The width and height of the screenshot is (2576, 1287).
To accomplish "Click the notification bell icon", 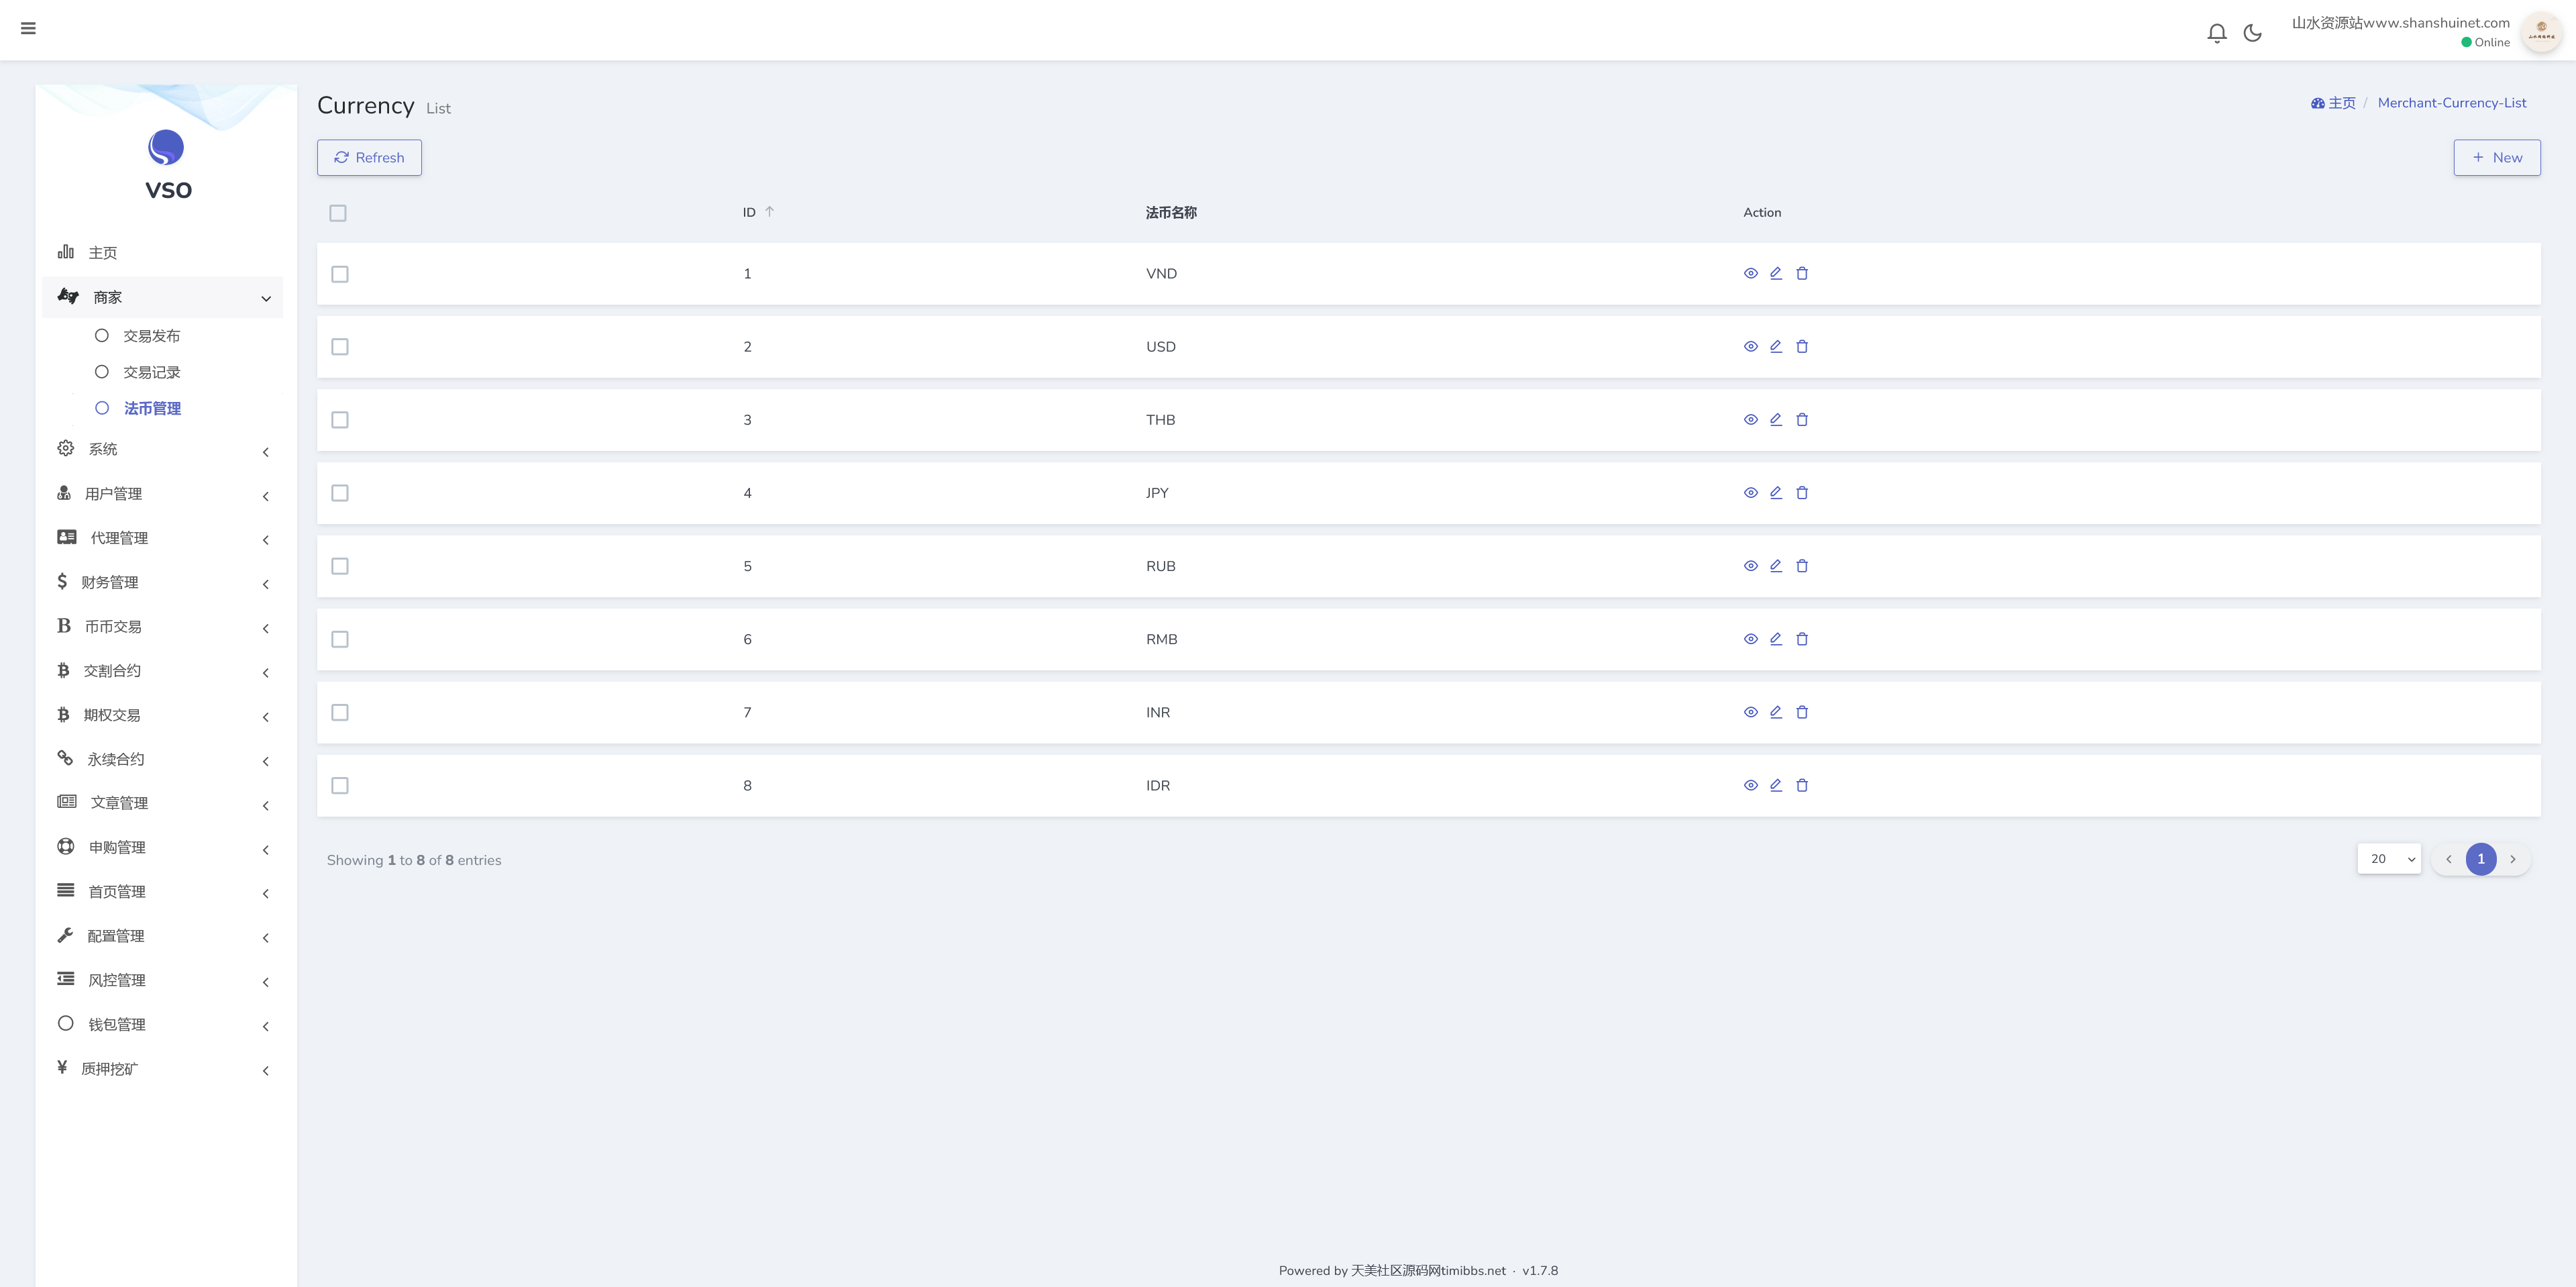I will pos(2216,33).
